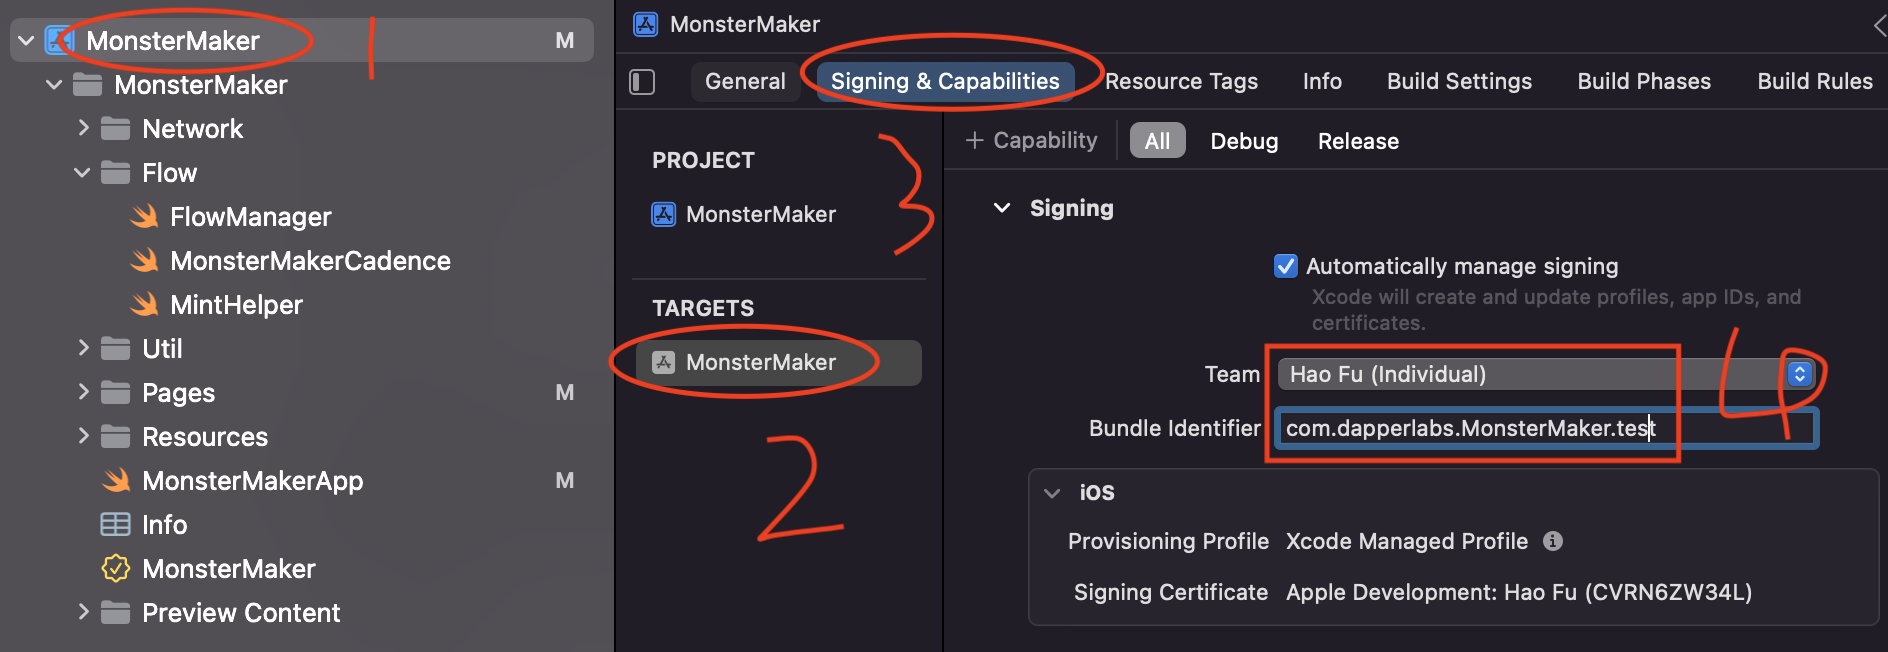The height and width of the screenshot is (652, 1888).
Task: Click the Info property list icon
Action: coord(117,524)
